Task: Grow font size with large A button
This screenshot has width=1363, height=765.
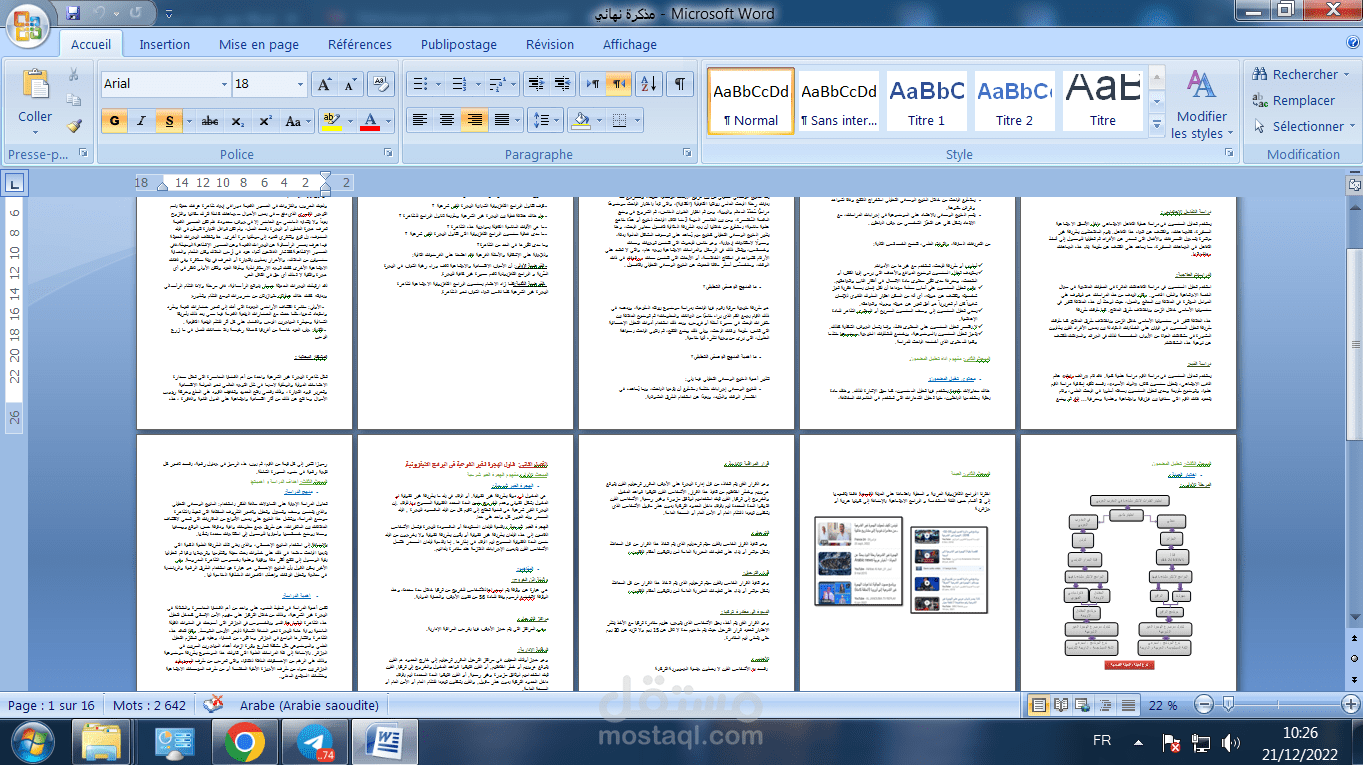Action: (324, 84)
